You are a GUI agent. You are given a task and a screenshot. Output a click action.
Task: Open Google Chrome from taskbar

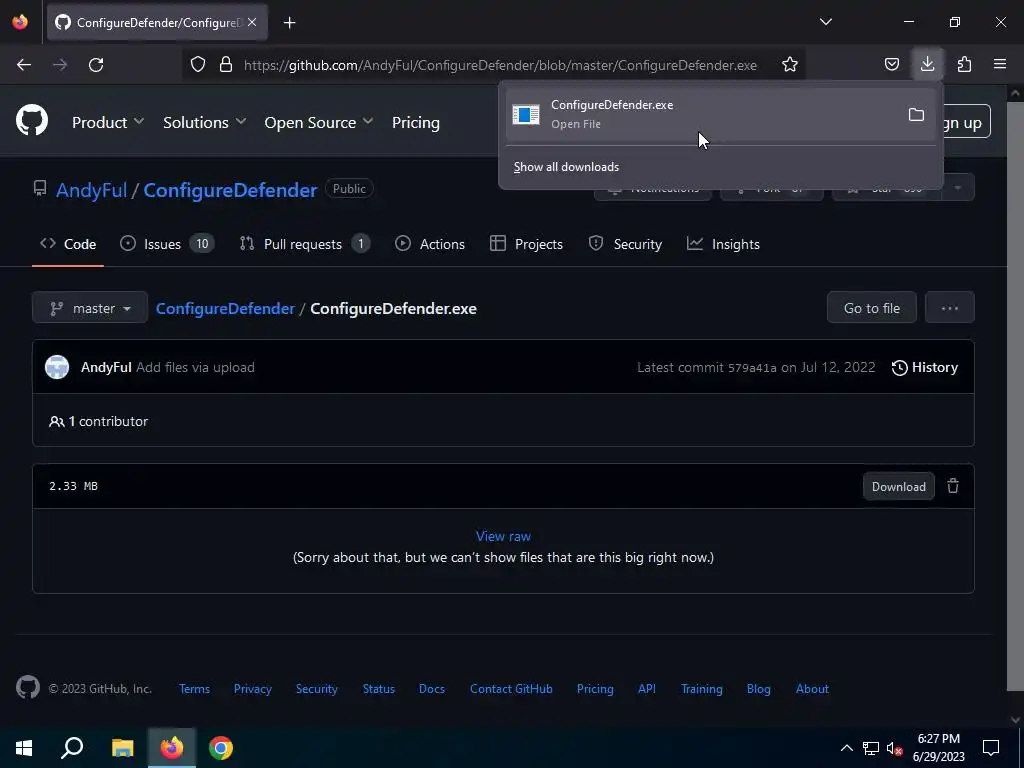pyautogui.click(x=221, y=747)
